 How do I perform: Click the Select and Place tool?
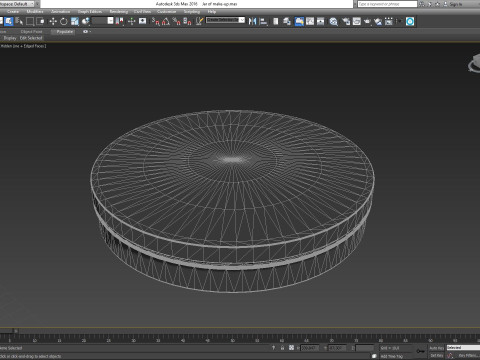[85, 21]
